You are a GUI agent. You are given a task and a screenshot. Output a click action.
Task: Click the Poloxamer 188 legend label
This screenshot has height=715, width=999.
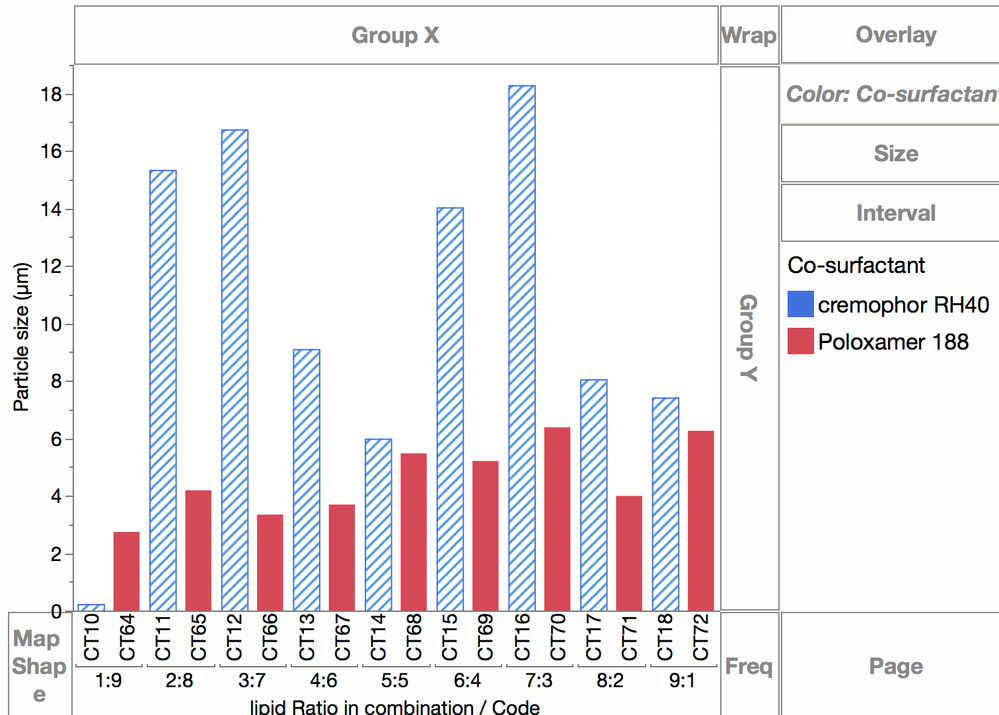[893, 342]
